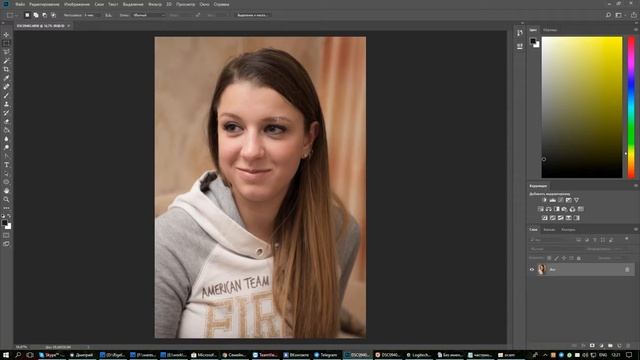640x360 pixels.
Task: Enable Add to selection mode
Action: pyautogui.click(x=36, y=15)
